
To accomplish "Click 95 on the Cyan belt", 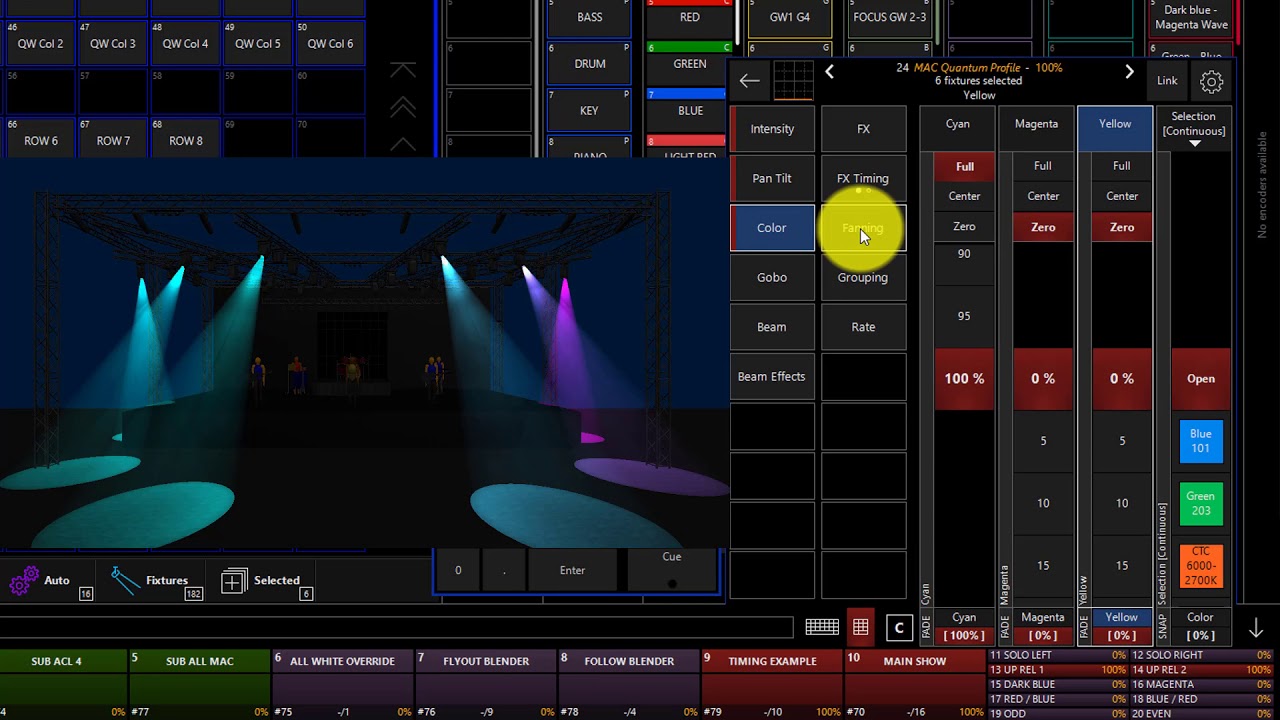I will click(964, 316).
